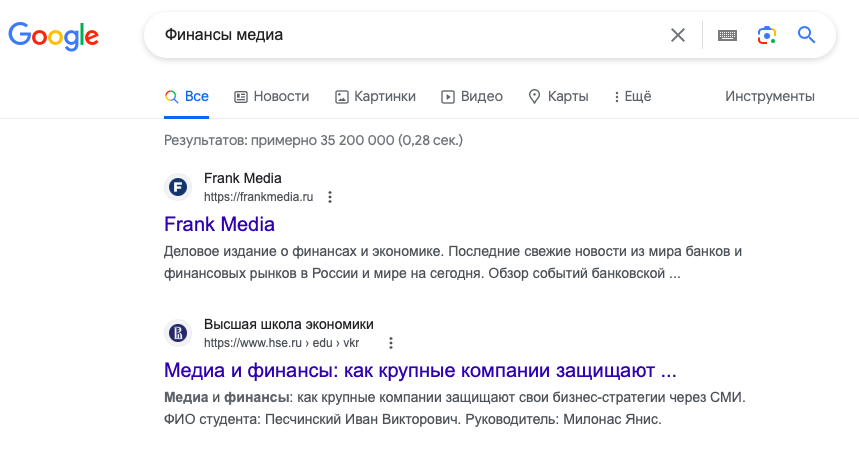Screen dimensions: 859x462
Task: Click the Деловое издание о финансах snippet
Action: 453,262
